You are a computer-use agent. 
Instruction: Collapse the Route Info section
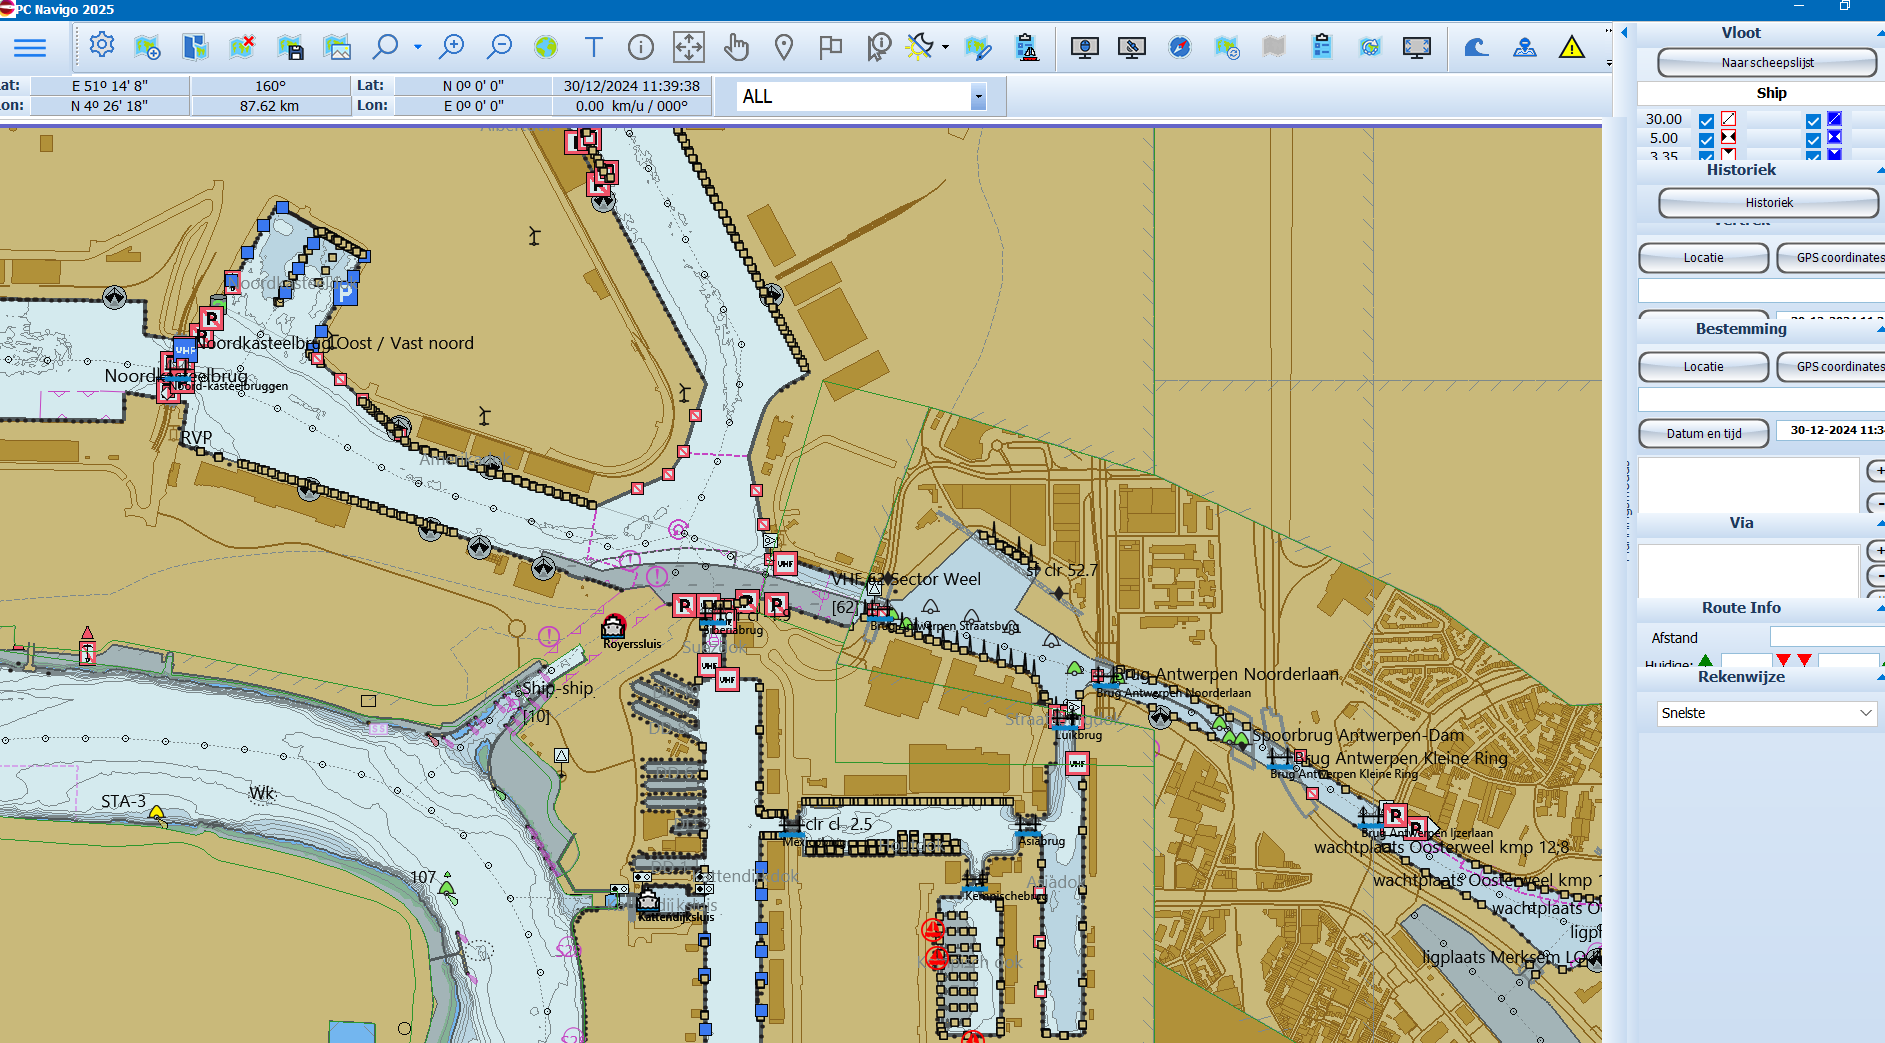[x=1880, y=608]
